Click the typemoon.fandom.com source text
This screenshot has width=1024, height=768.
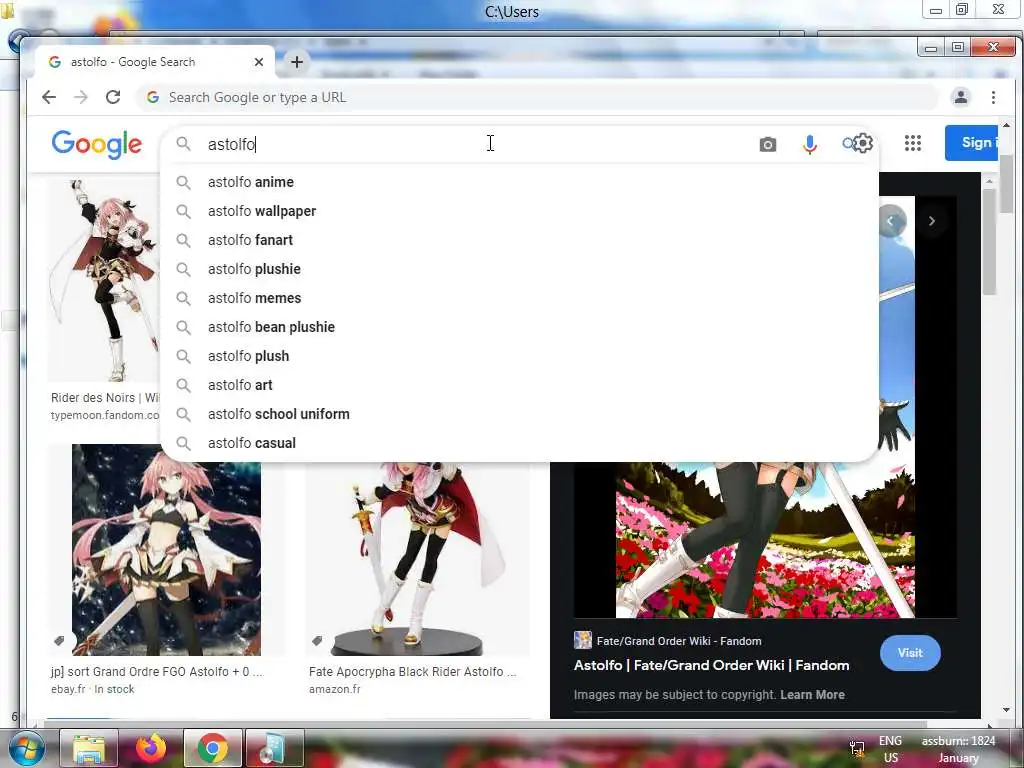[x=105, y=415]
